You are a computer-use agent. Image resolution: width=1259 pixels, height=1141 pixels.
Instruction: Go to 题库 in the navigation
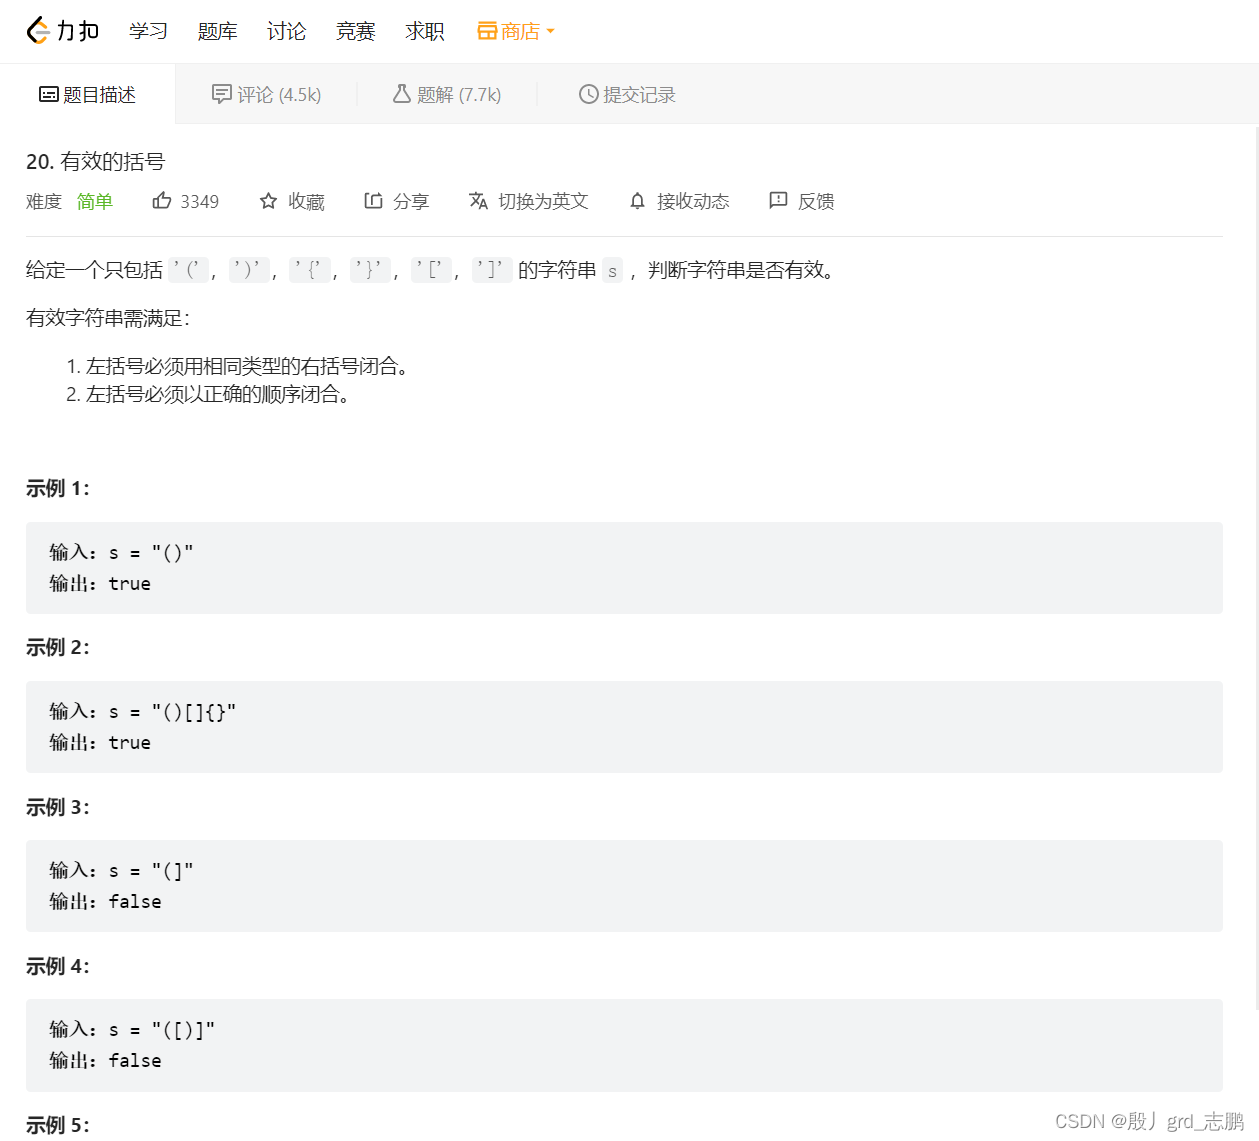pyautogui.click(x=217, y=31)
